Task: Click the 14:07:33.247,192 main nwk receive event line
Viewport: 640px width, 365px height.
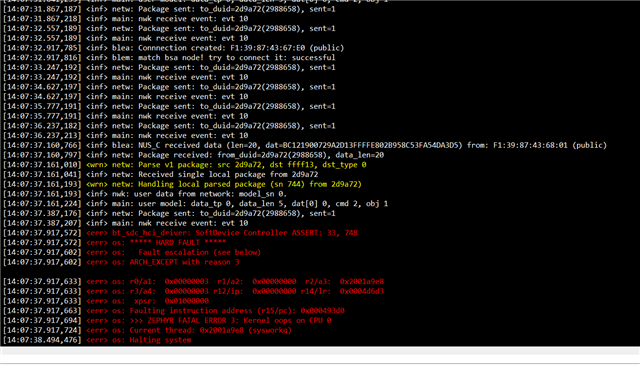Action: pos(125,77)
